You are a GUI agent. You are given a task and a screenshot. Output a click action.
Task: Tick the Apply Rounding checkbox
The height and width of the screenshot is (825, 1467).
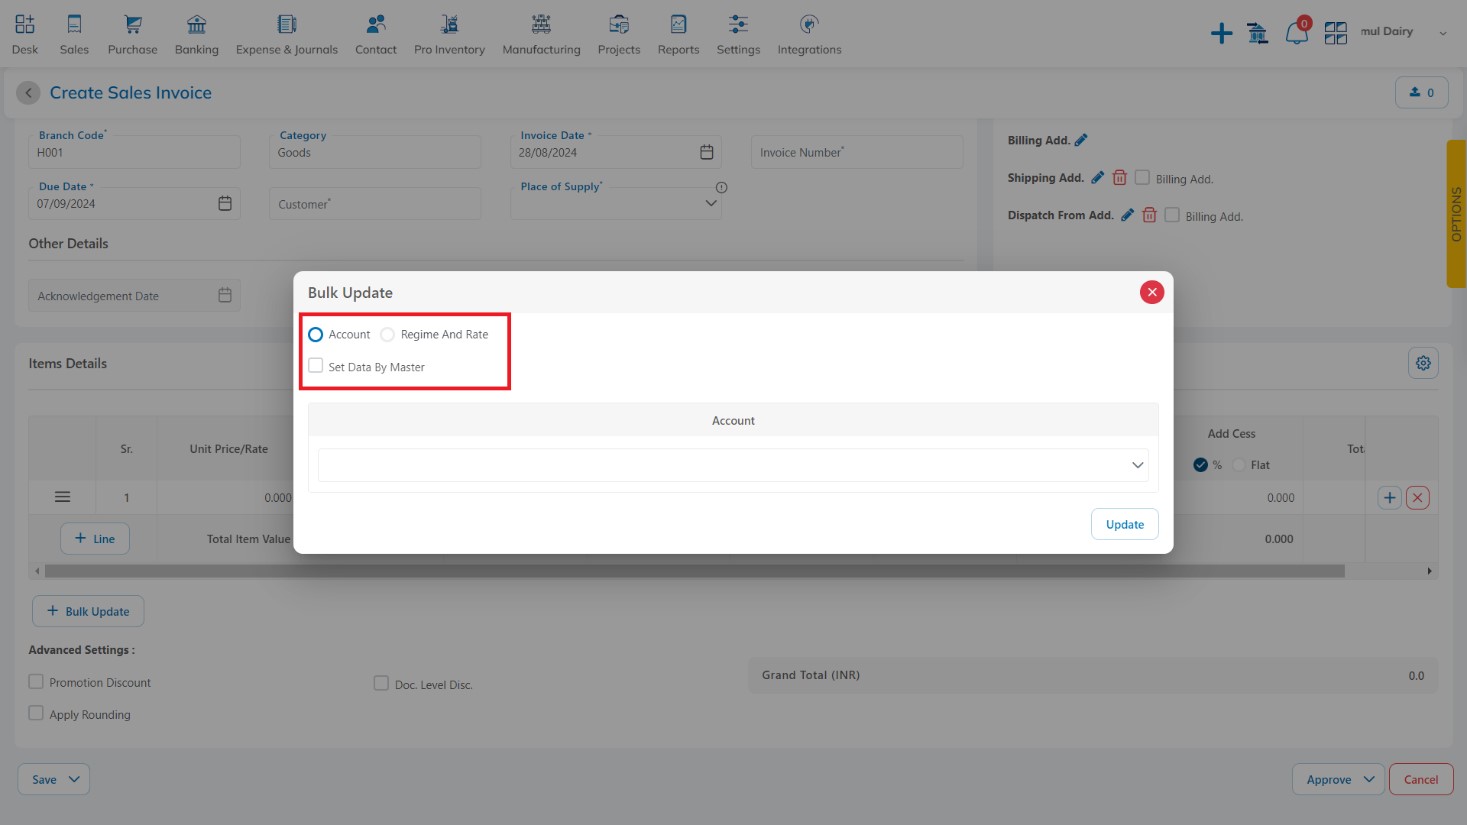(36, 713)
